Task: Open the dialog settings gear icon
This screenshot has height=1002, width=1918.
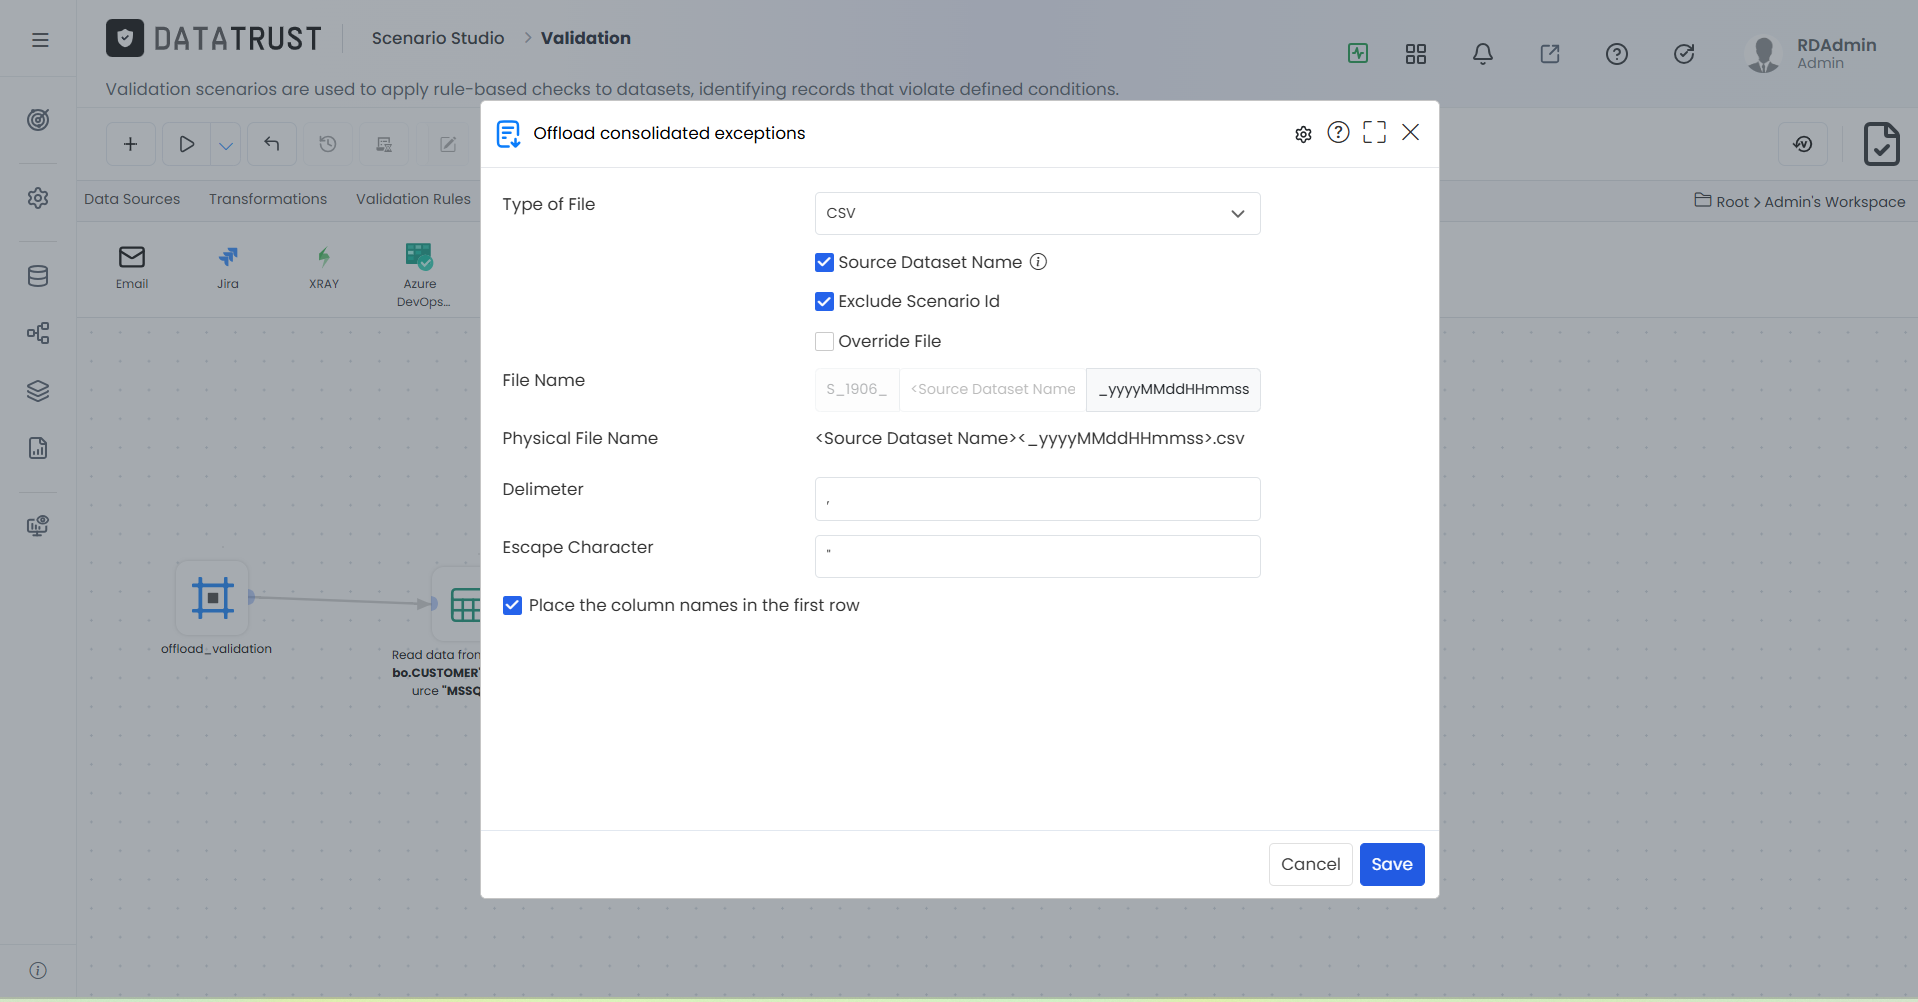Action: click(1303, 134)
